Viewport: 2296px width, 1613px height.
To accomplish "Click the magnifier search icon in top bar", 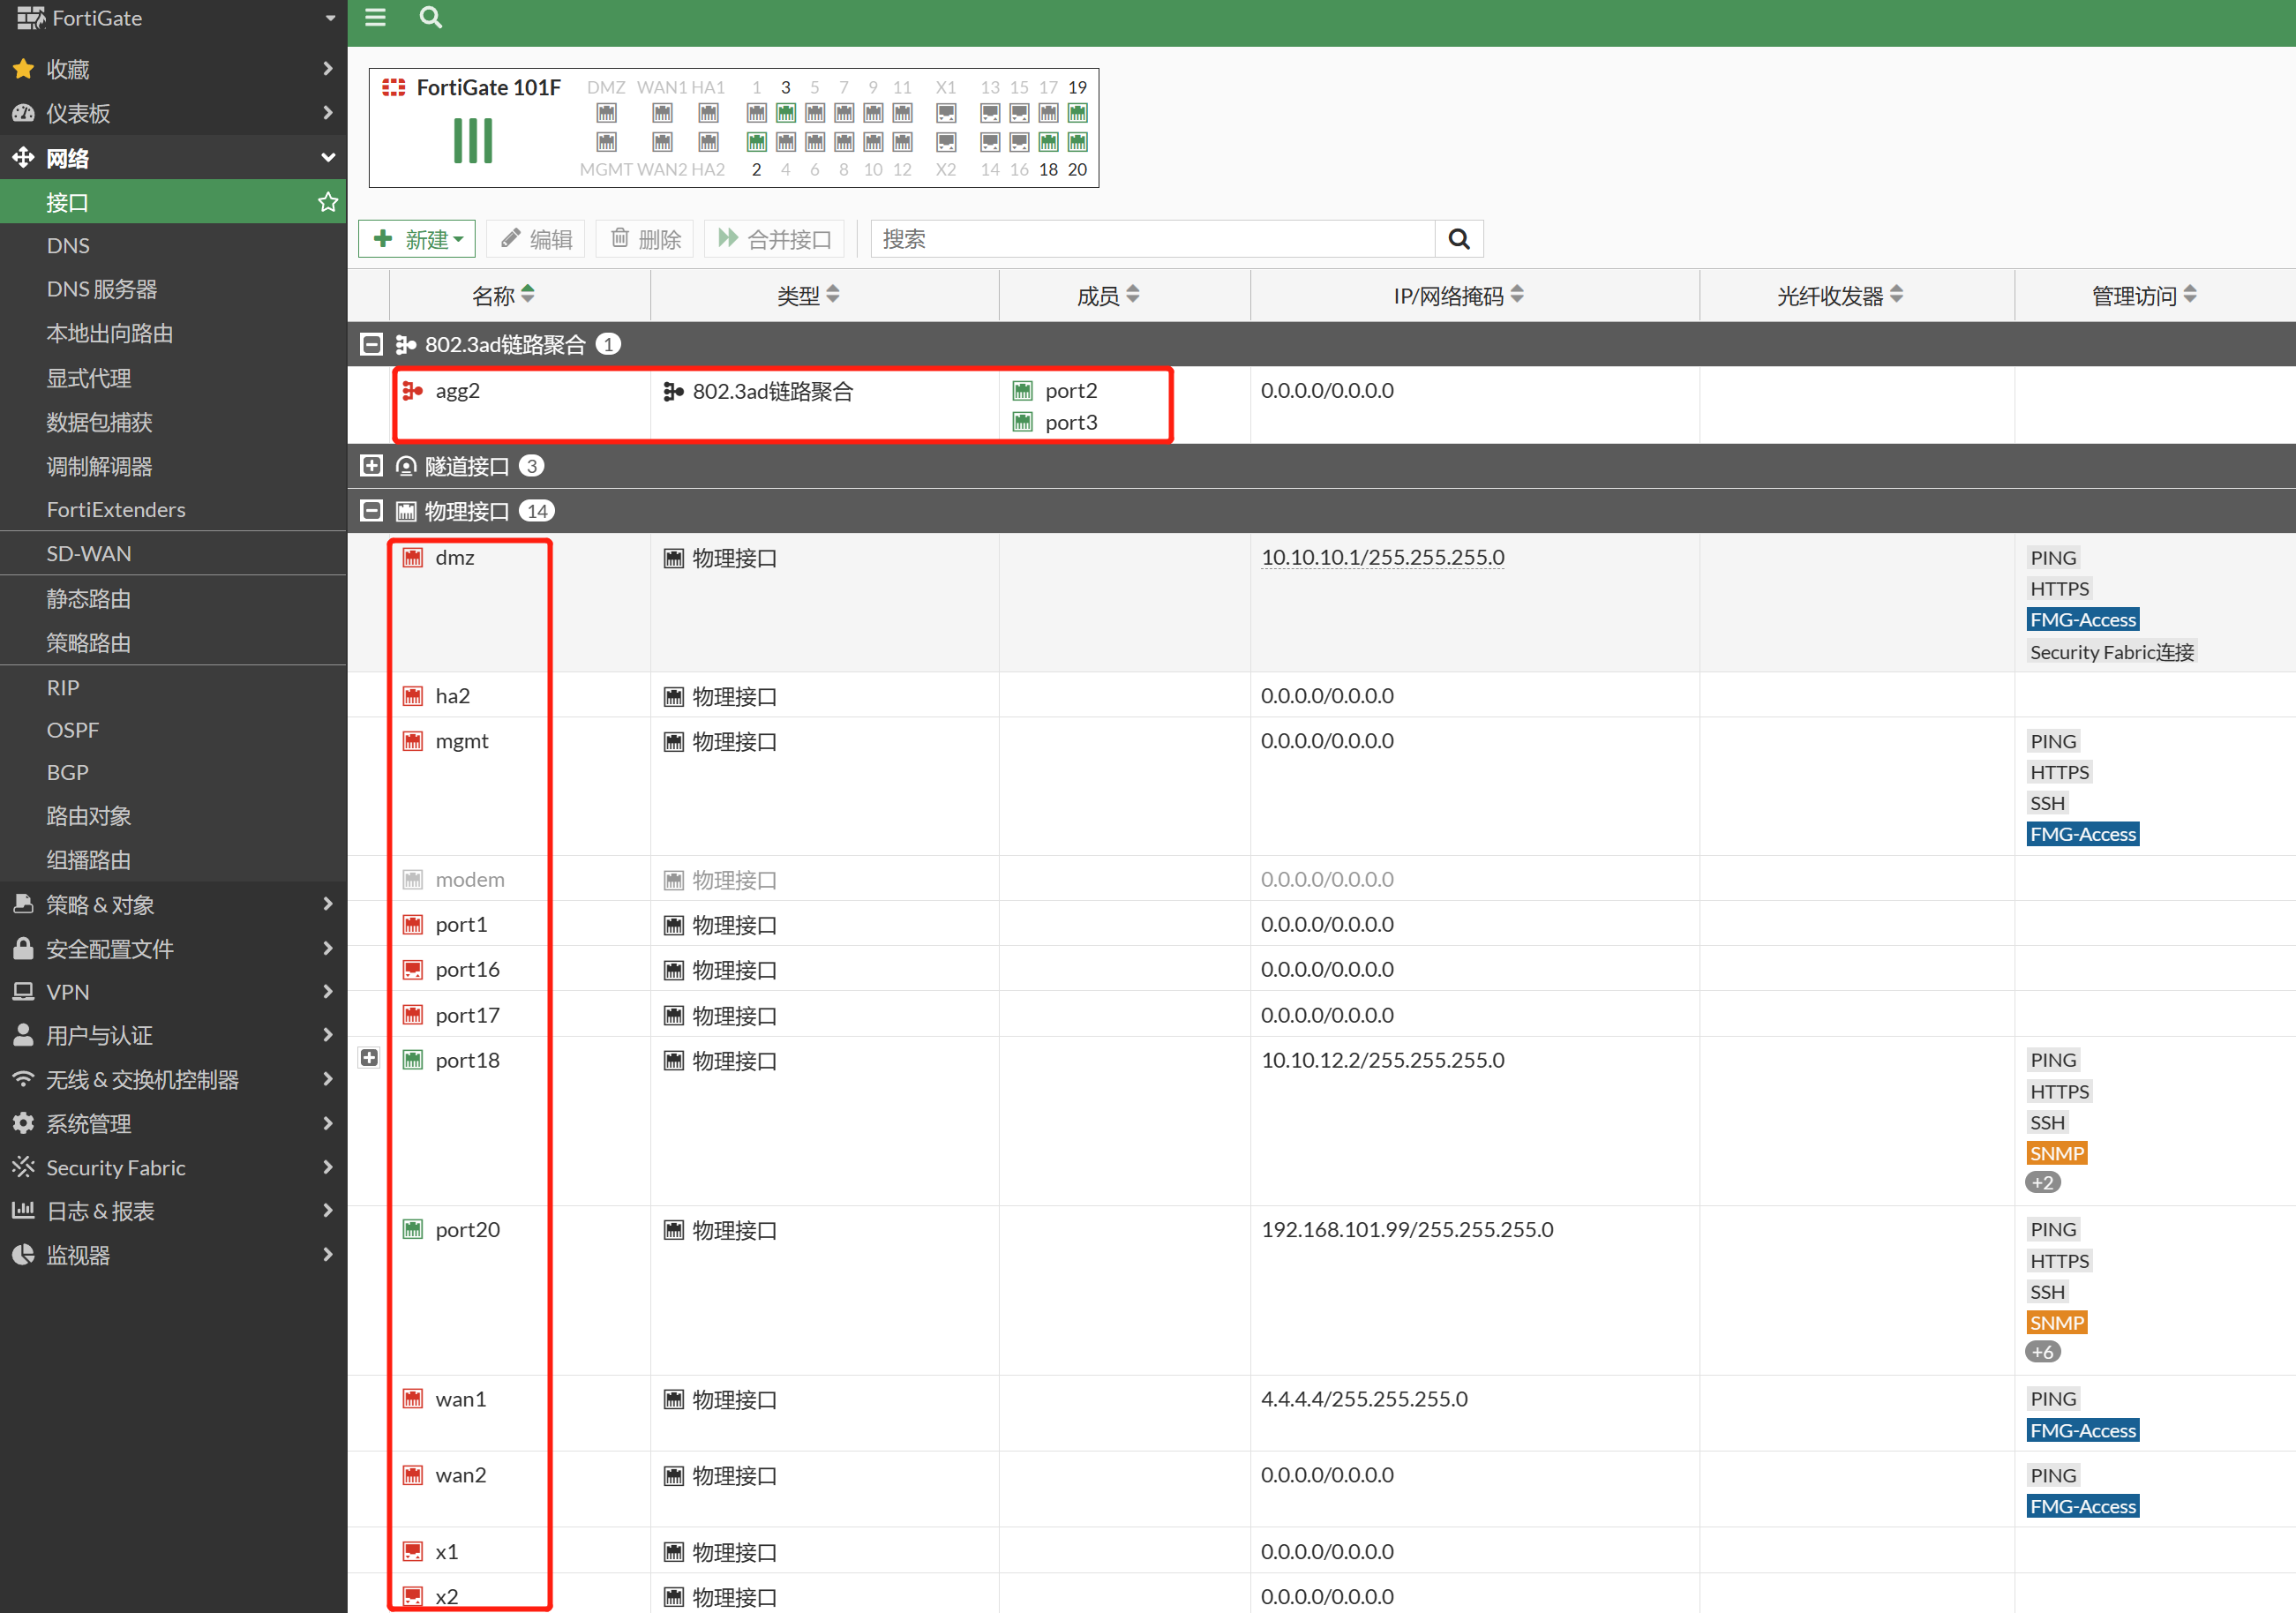I will pyautogui.click(x=430, y=17).
